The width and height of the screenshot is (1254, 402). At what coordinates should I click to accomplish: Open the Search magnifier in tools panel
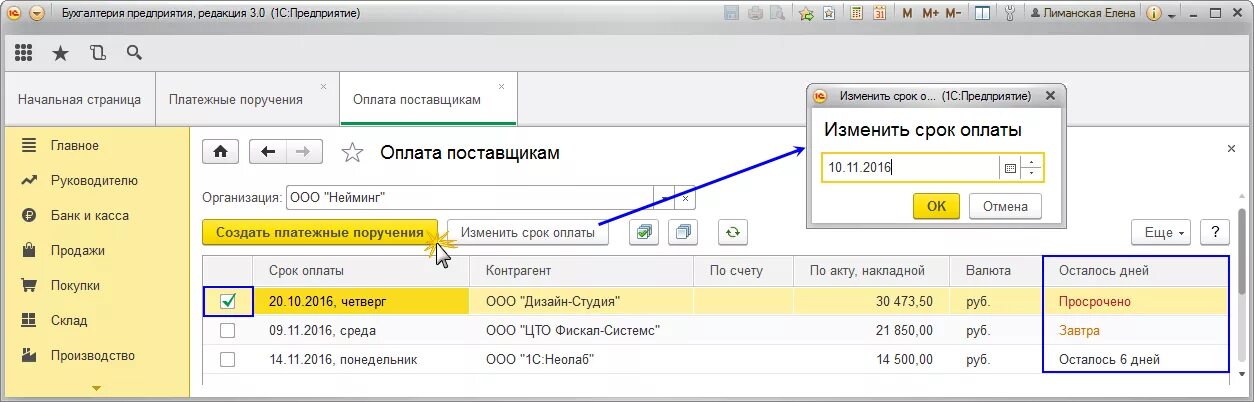click(134, 53)
